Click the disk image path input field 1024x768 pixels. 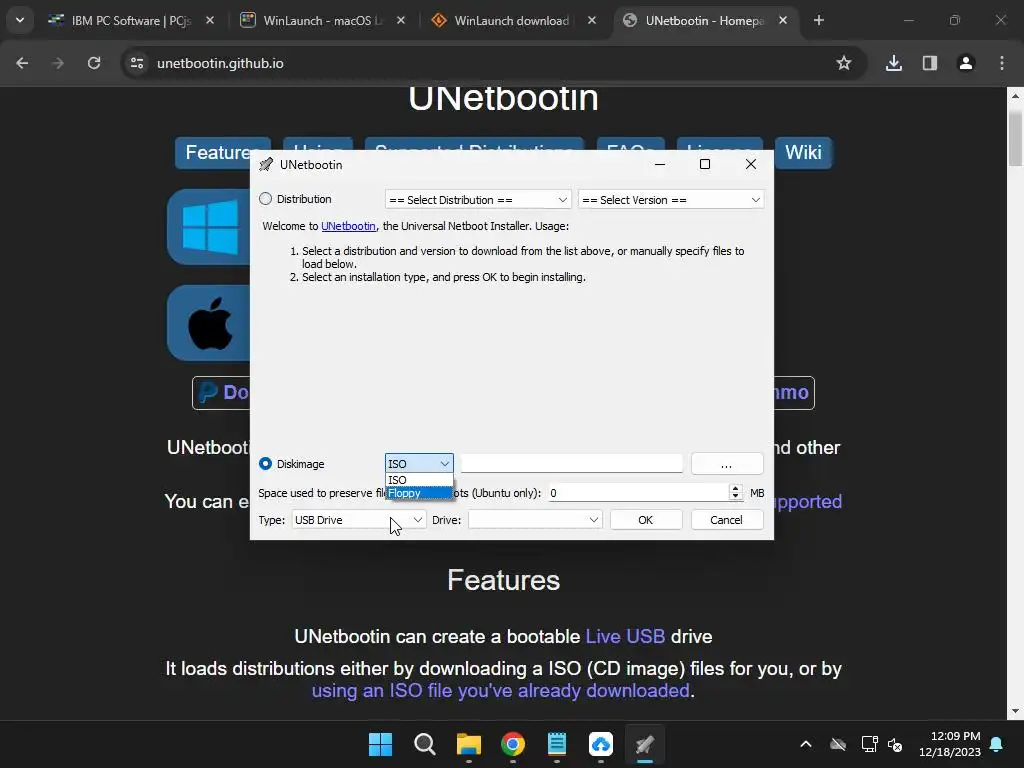tap(571, 464)
